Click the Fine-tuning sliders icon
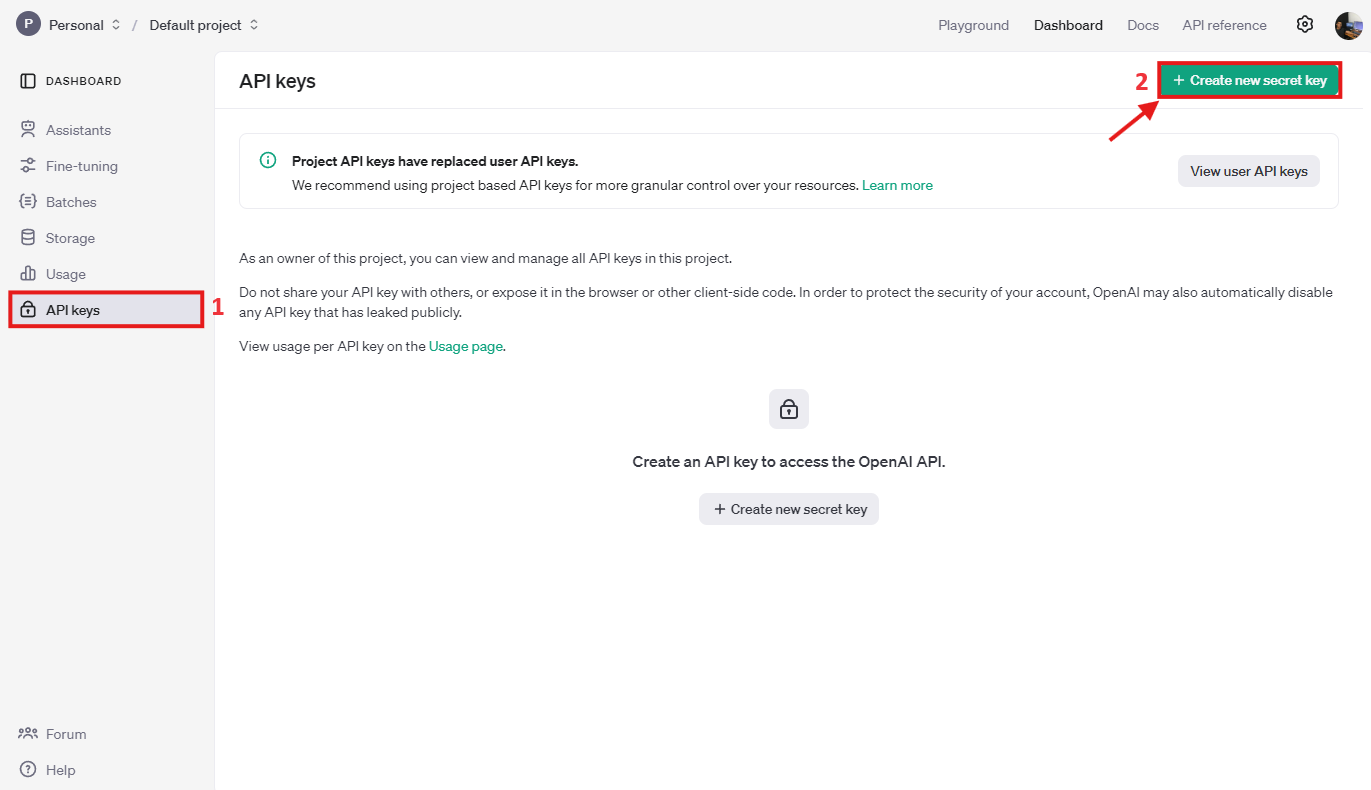The height and width of the screenshot is (790, 1371). [x=28, y=166]
